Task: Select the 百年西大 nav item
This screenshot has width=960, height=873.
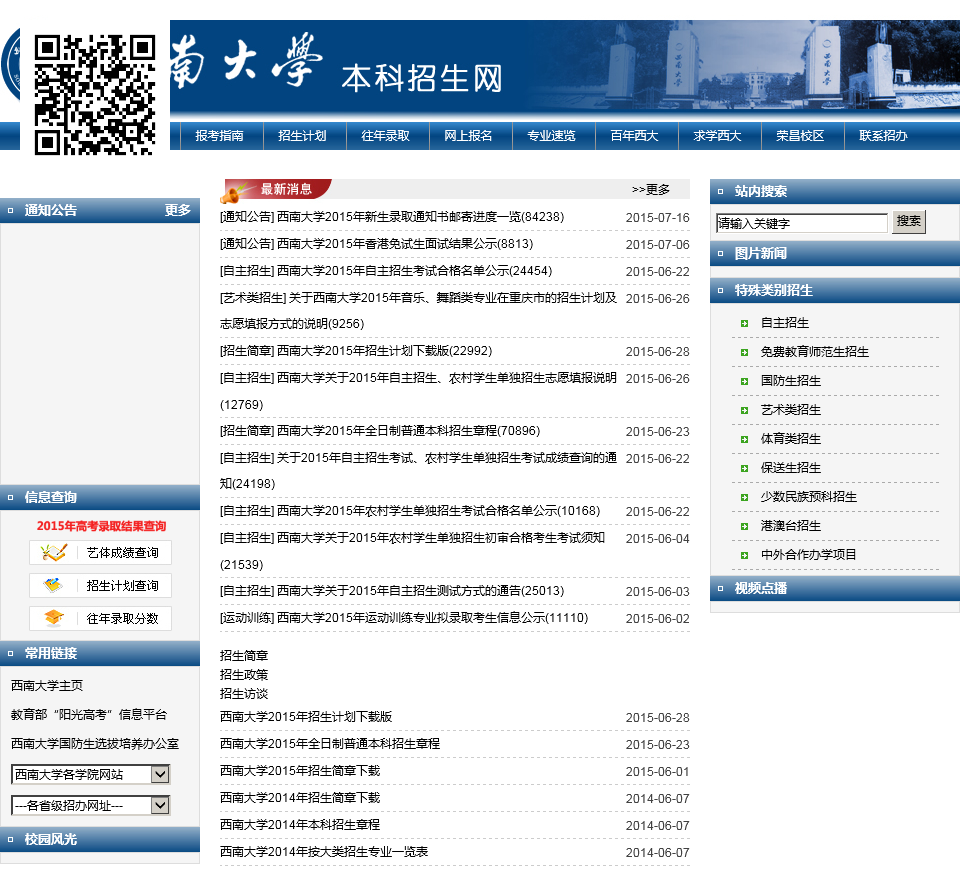Action: [634, 136]
